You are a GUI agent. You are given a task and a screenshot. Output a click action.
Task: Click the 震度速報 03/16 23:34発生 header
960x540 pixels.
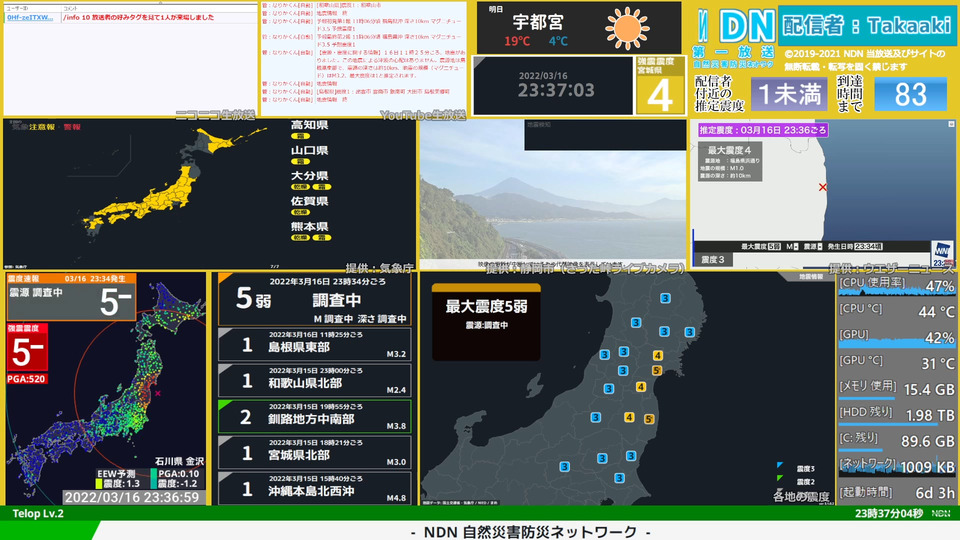click(71, 279)
